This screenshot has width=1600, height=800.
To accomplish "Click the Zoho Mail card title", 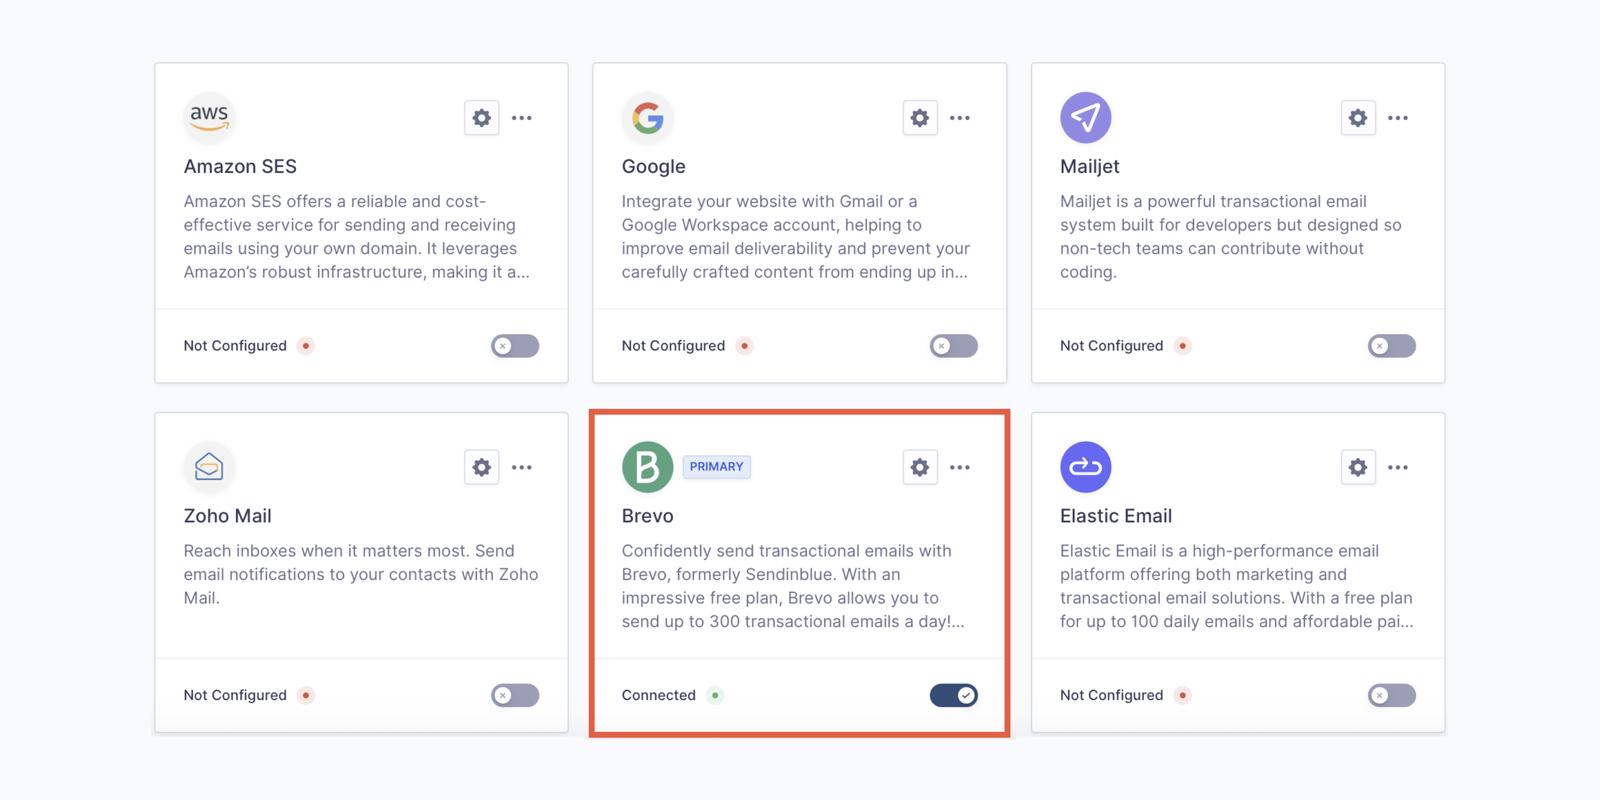I will pos(227,516).
